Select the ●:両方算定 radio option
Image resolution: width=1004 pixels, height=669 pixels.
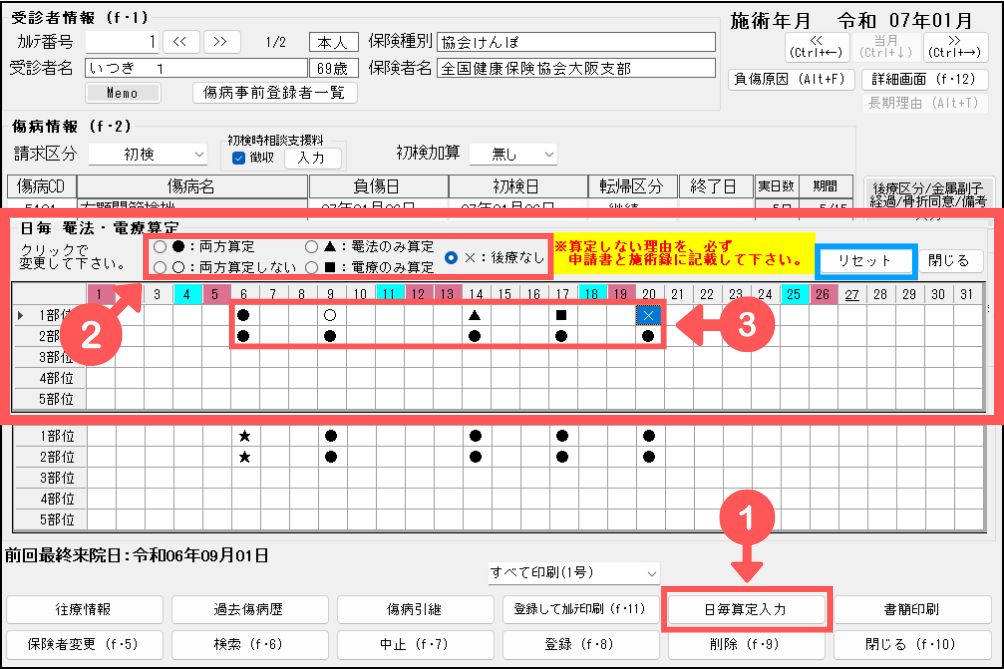coord(159,247)
